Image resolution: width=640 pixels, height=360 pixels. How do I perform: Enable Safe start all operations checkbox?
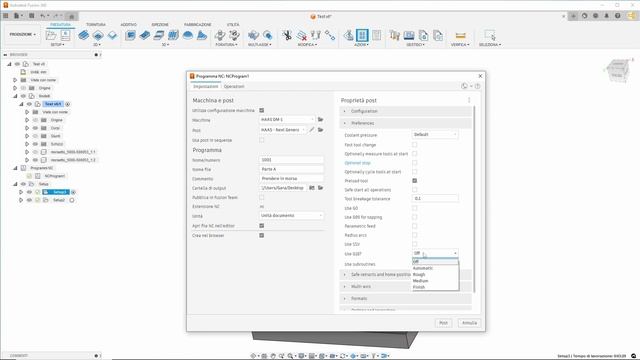(x=415, y=189)
